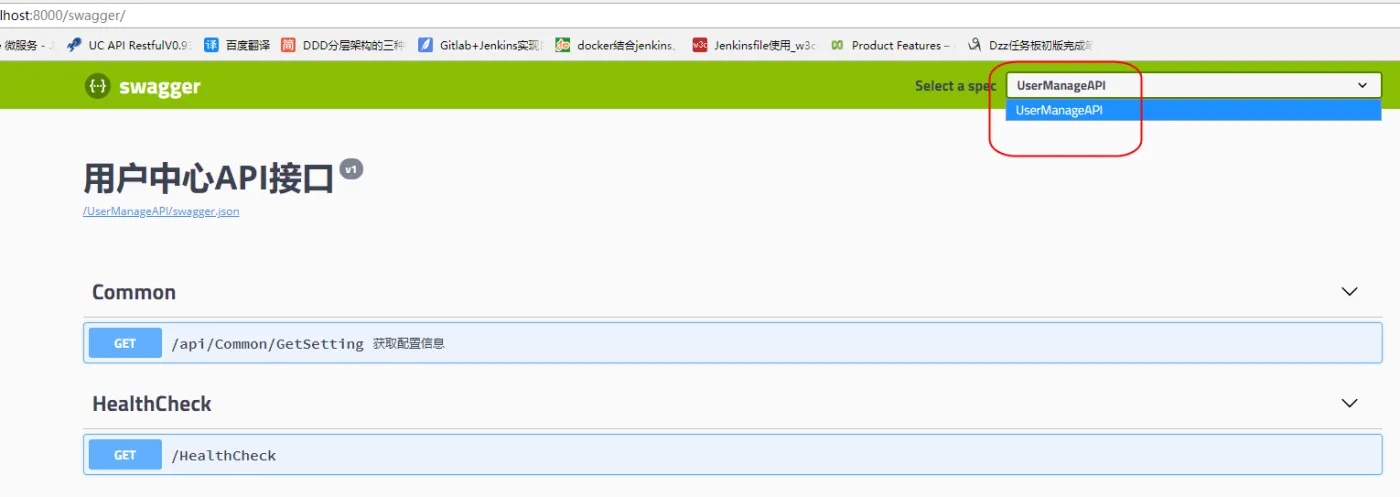
Task: Open the /UserManageAPI/swagger.json link
Action: click(161, 211)
